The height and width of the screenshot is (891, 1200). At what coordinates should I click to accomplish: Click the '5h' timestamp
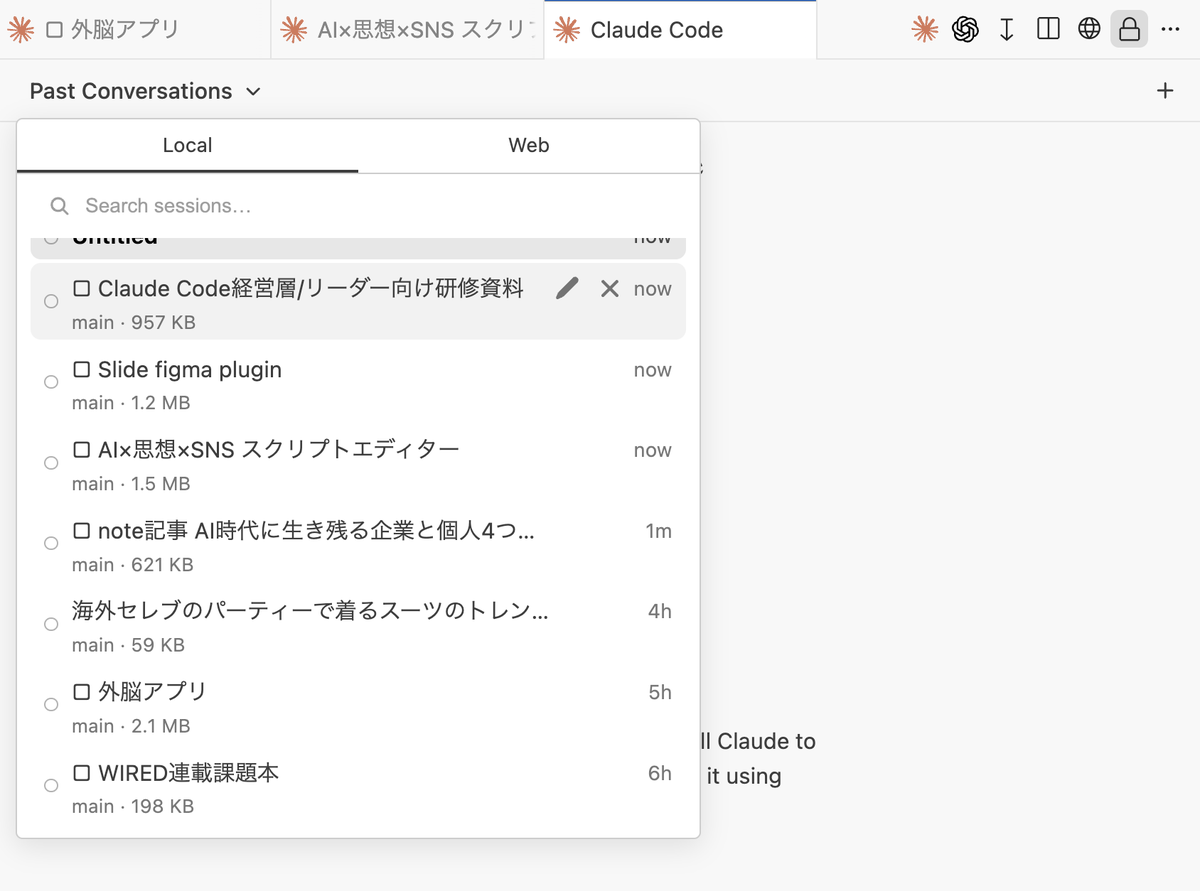[x=660, y=692]
